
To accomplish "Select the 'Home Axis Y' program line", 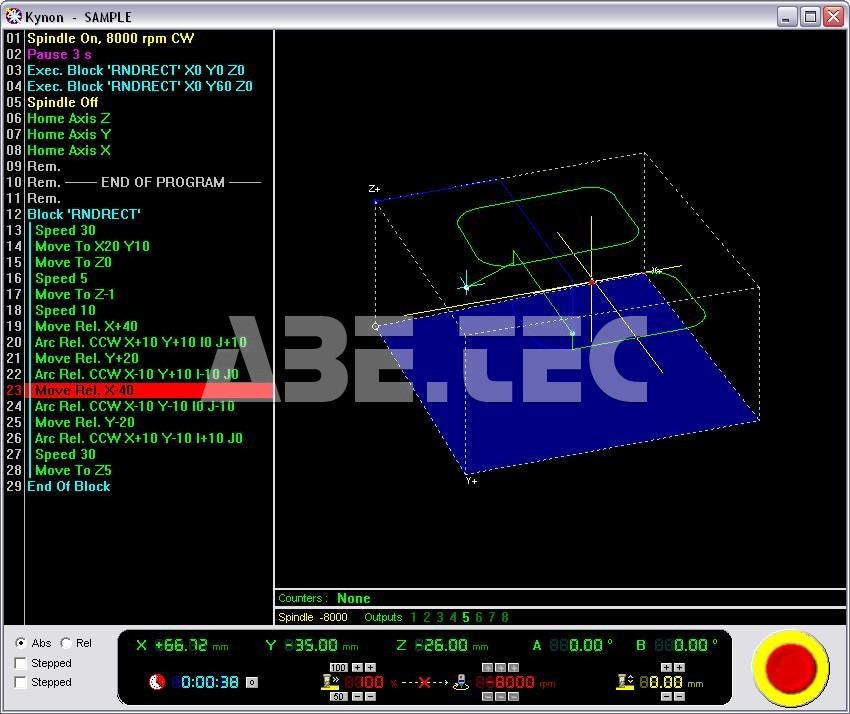I will point(69,134).
